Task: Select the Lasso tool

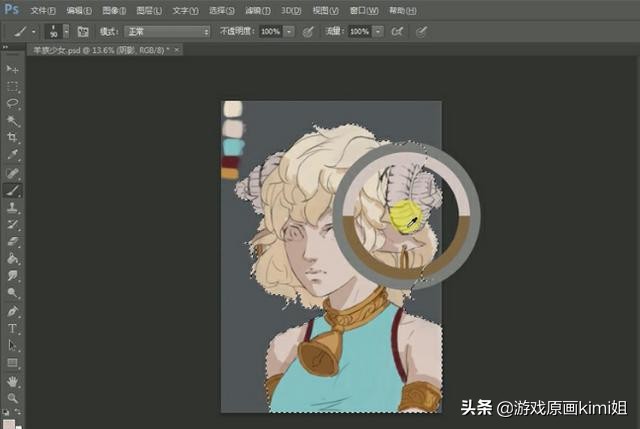Action: point(12,103)
